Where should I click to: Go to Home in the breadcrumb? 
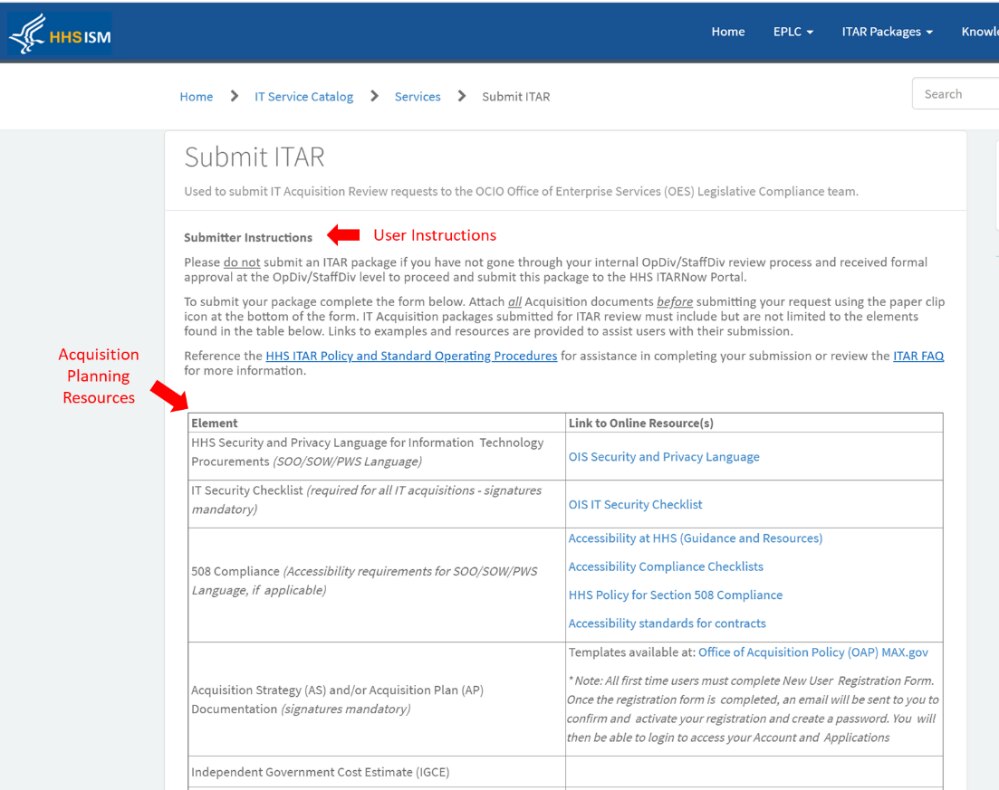pos(196,97)
